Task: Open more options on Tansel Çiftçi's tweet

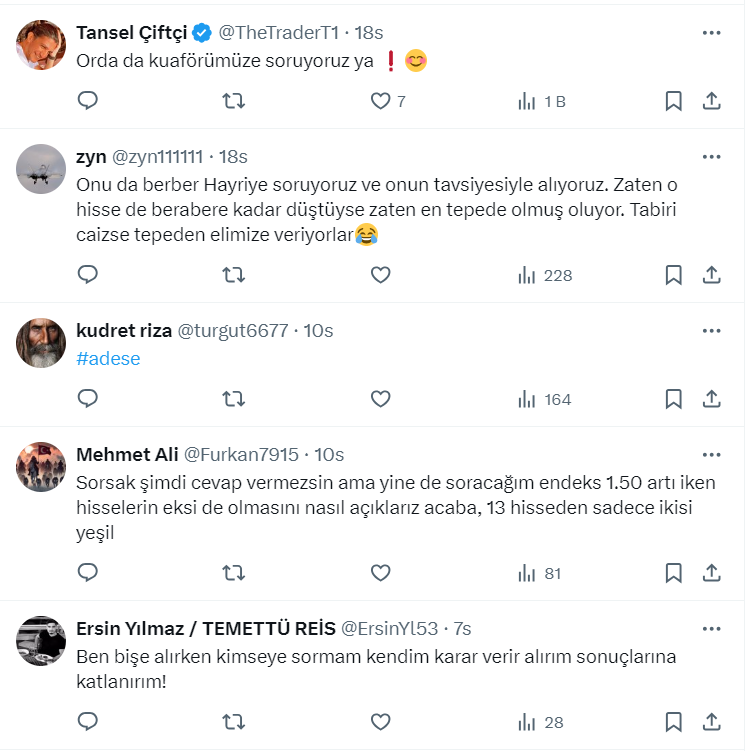Action: [711, 33]
